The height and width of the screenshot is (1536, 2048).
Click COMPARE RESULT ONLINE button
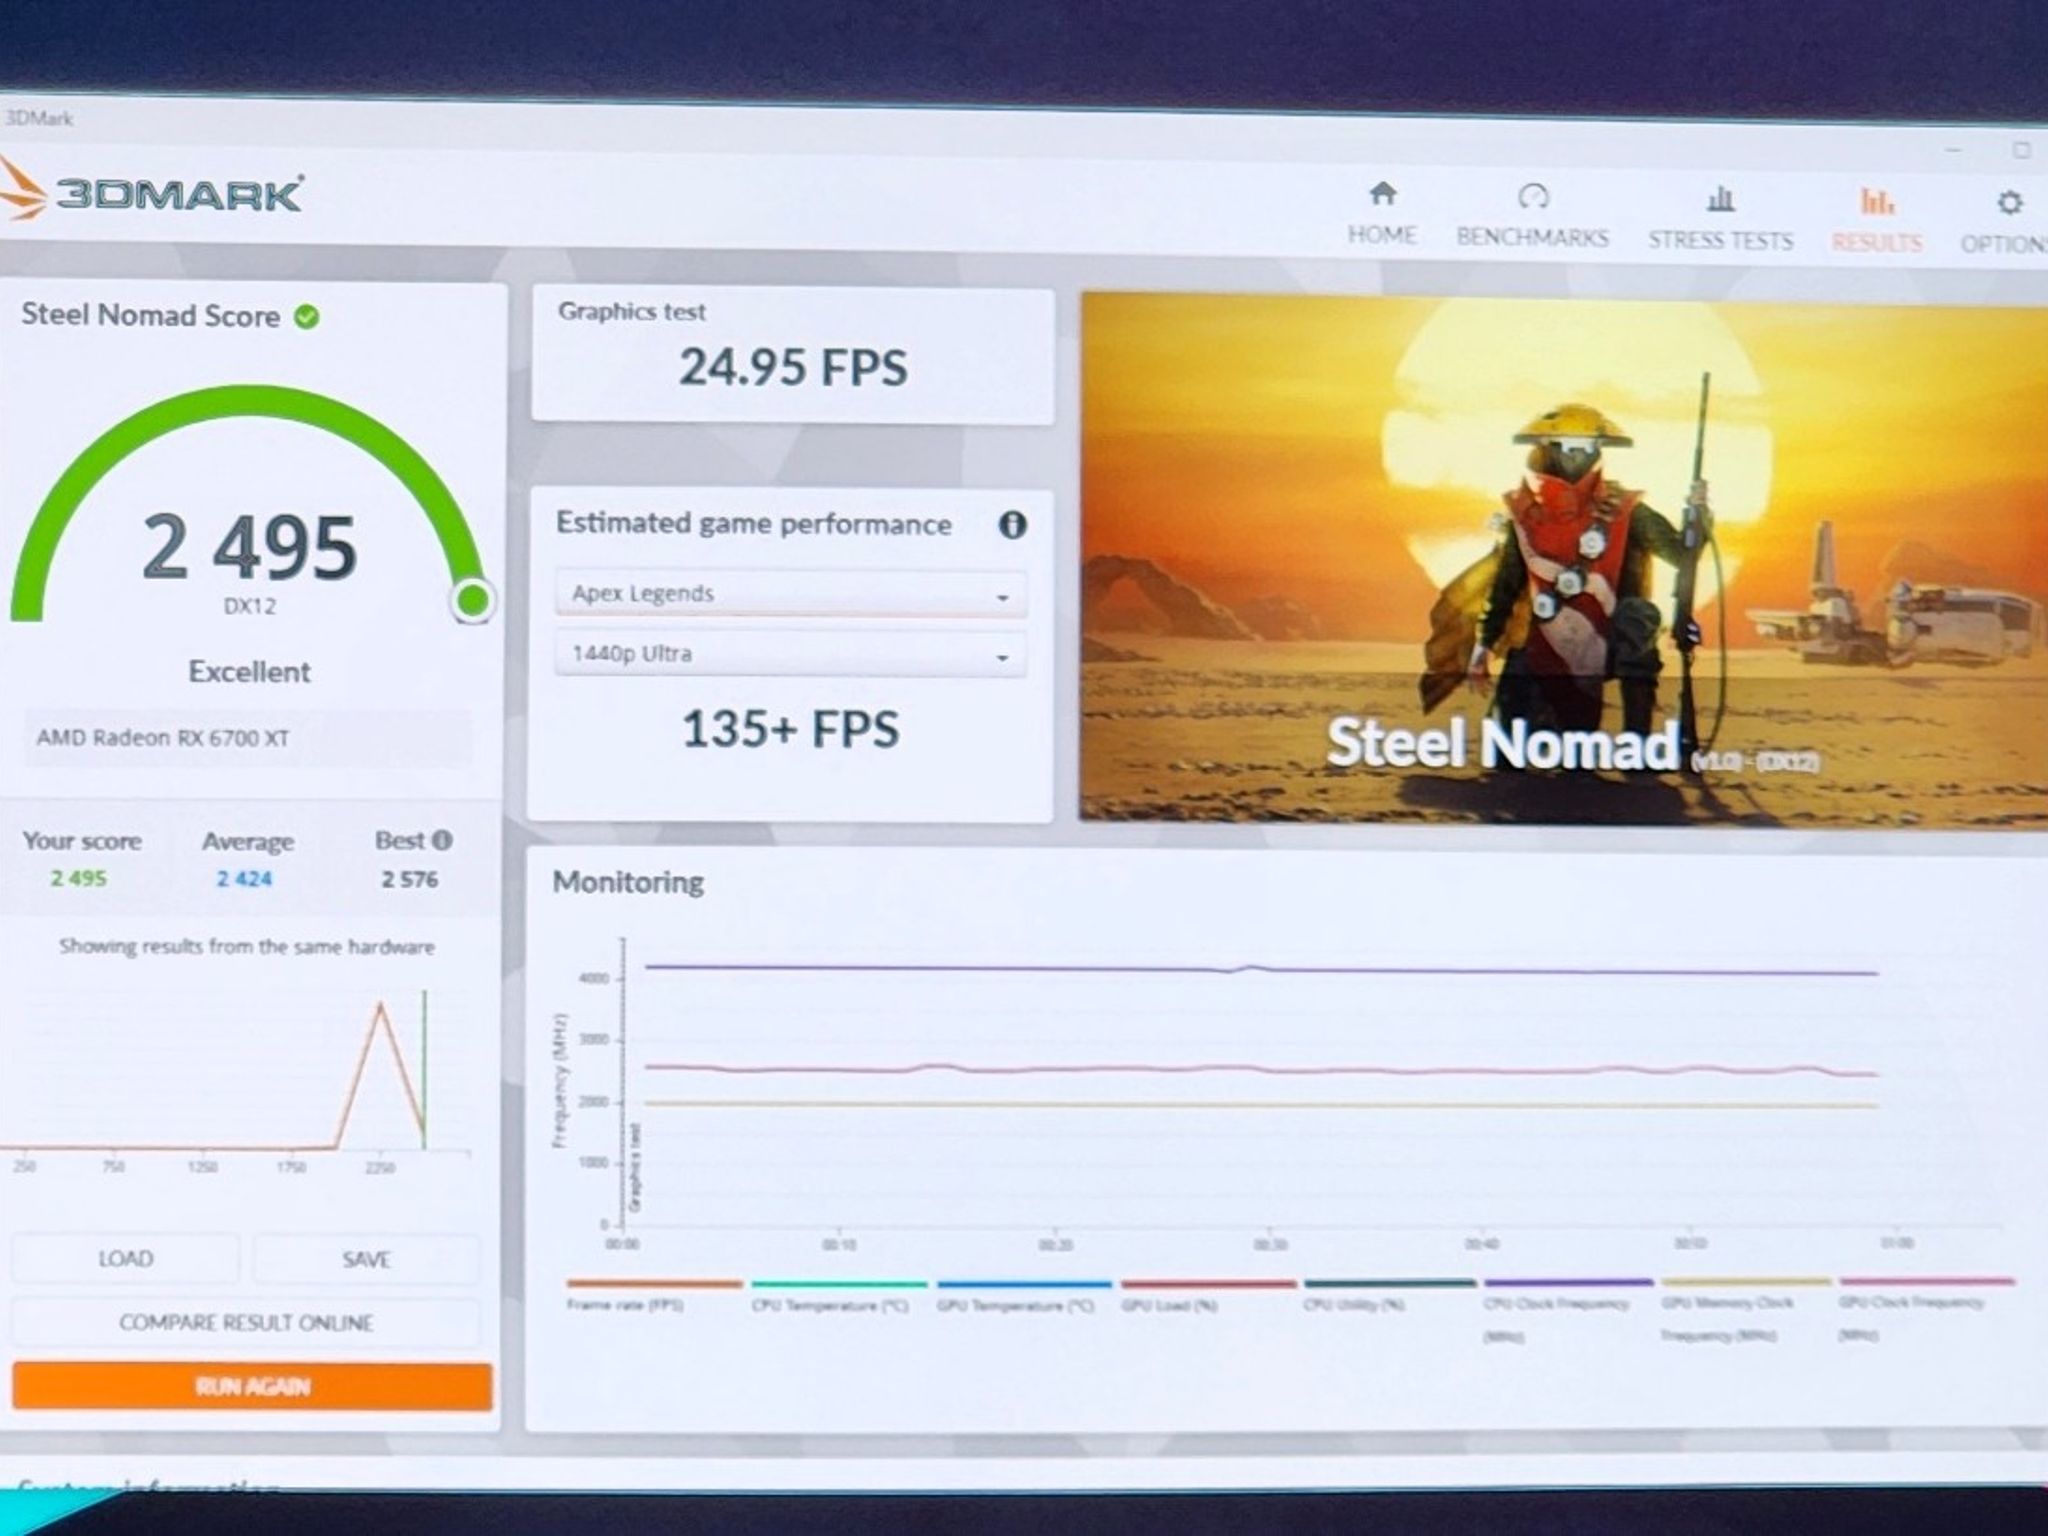point(246,1323)
